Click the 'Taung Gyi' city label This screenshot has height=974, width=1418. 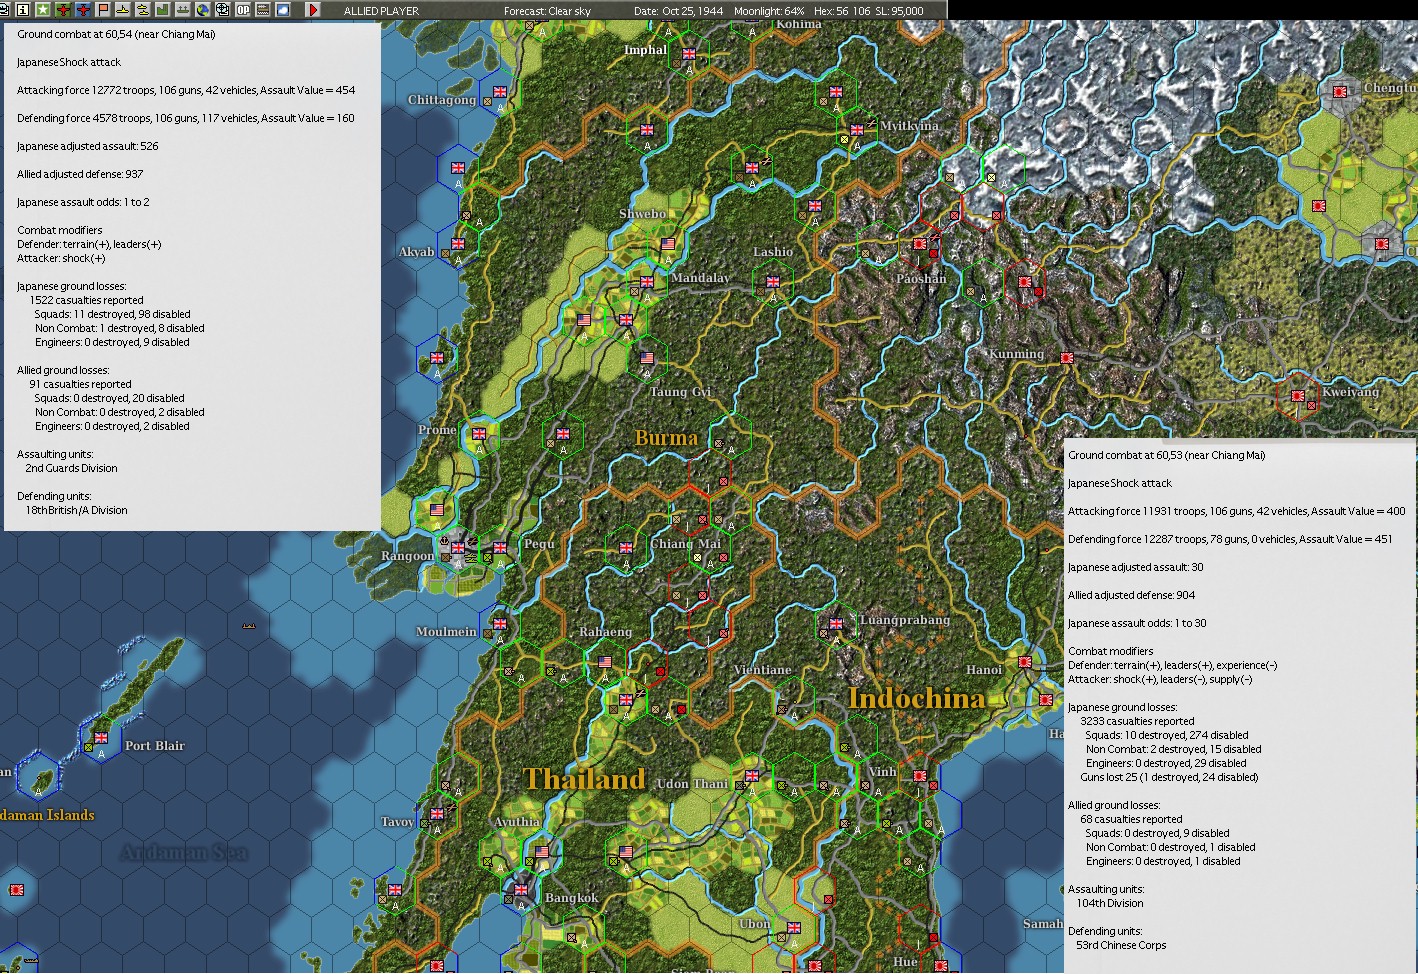point(680,392)
